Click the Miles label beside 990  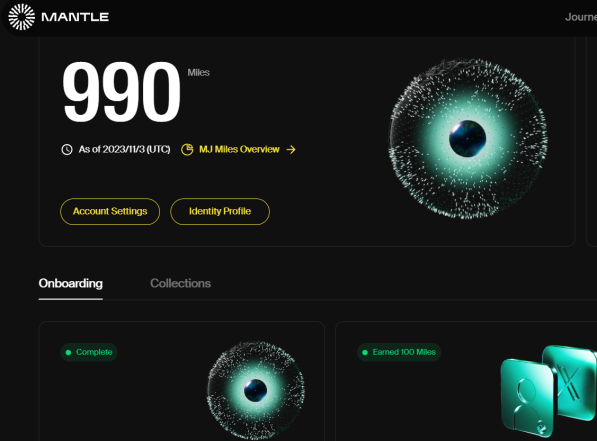[x=198, y=72]
